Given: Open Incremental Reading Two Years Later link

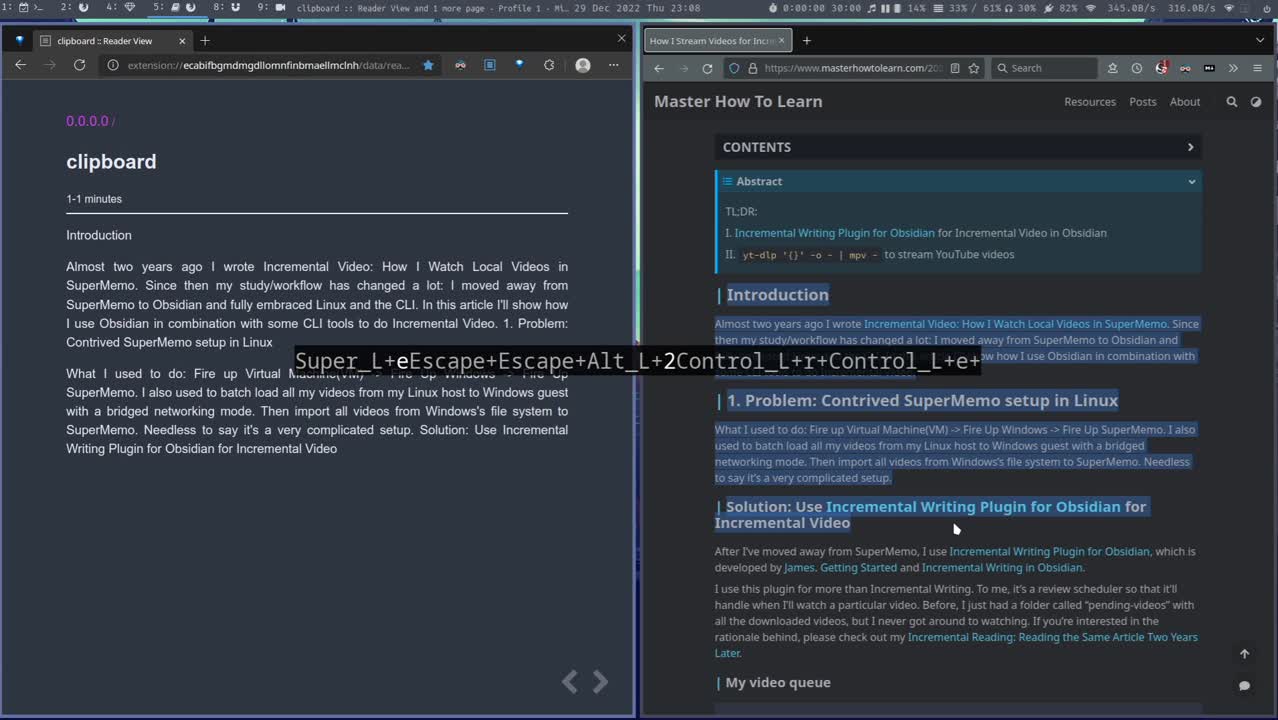Looking at the screenshot, I should point(956,645).
